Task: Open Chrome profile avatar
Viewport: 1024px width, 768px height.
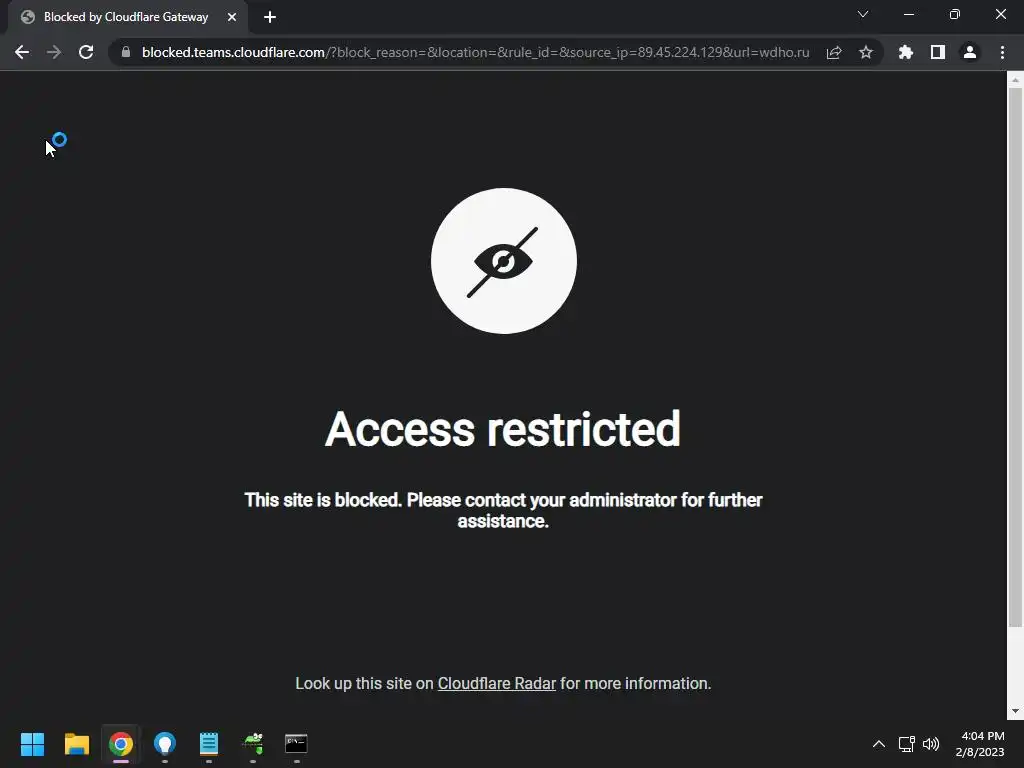Action: [970, 52]
